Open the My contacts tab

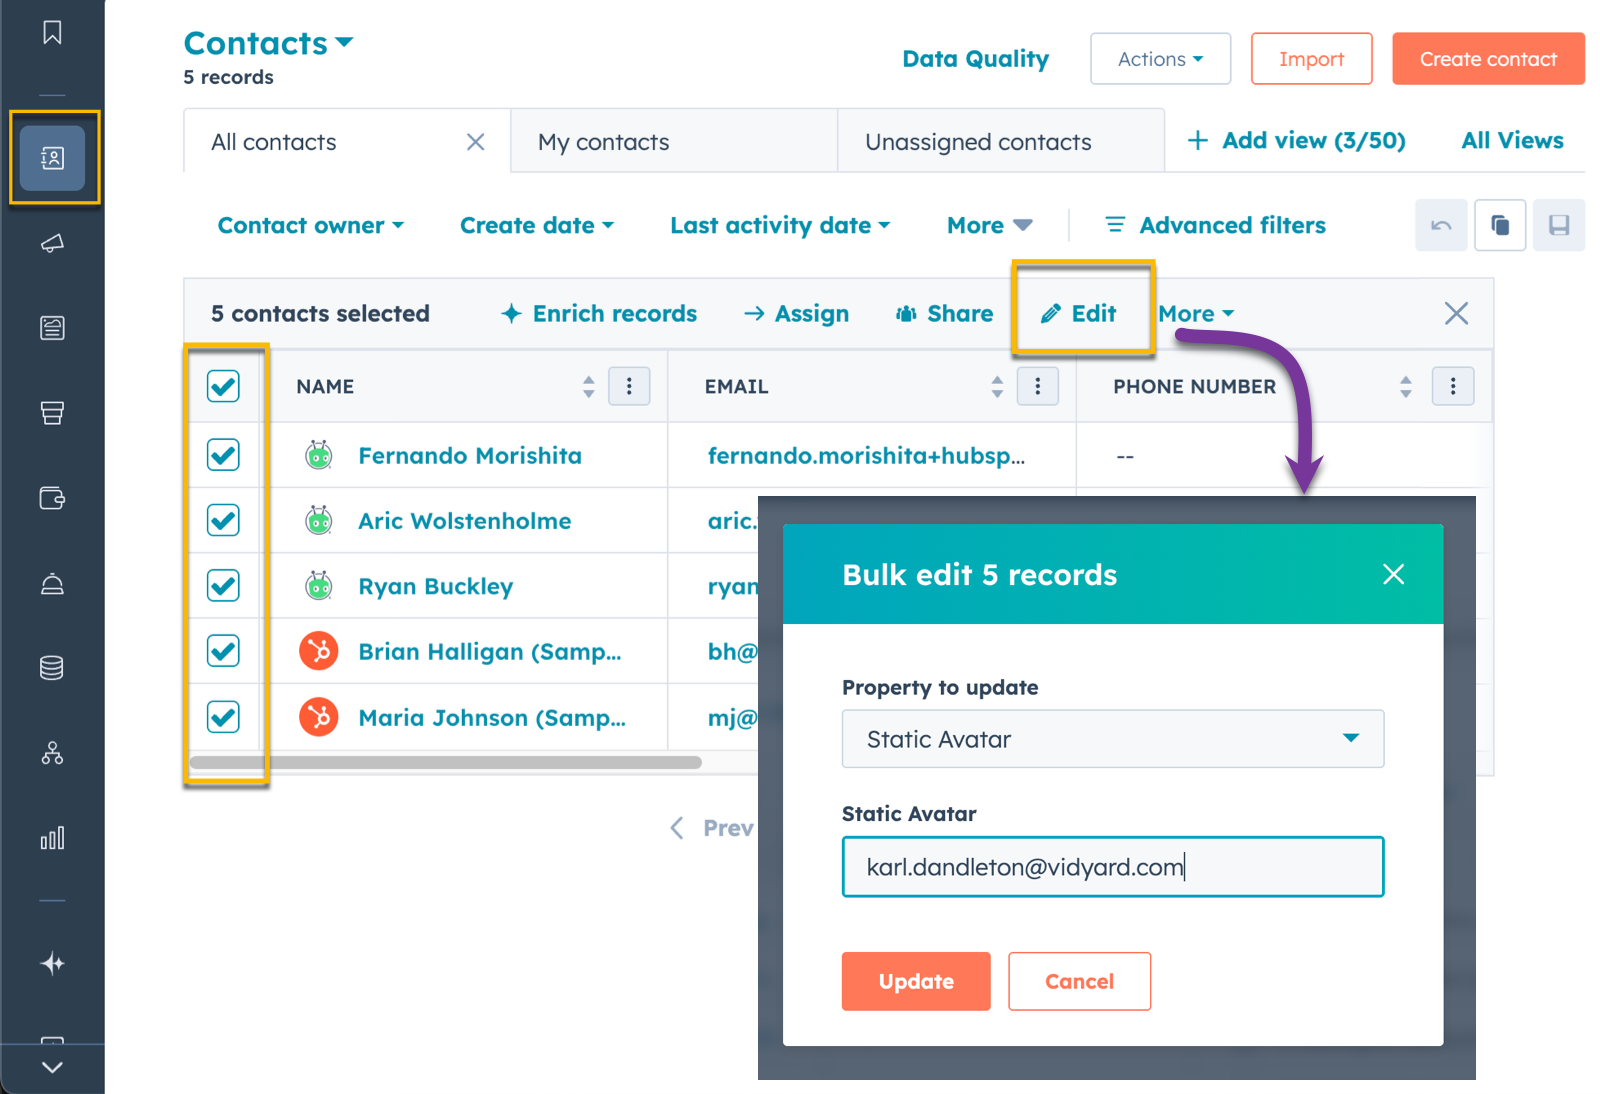pos(603,141)
